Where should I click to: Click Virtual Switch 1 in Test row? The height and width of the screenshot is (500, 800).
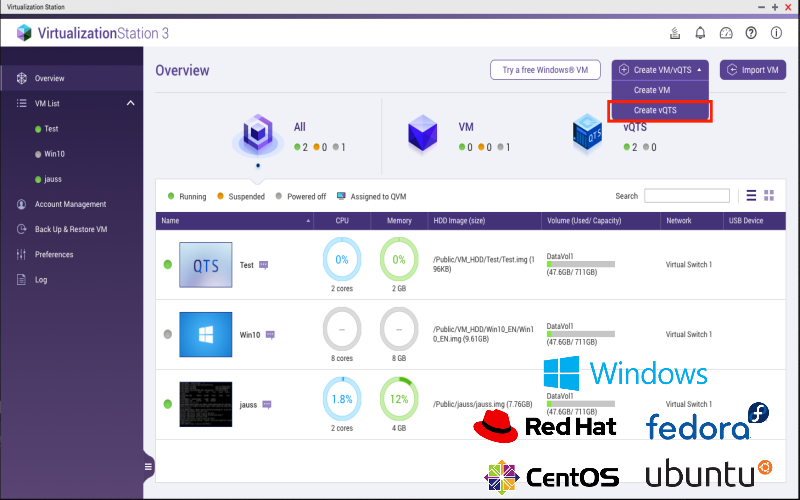[689, 265]
